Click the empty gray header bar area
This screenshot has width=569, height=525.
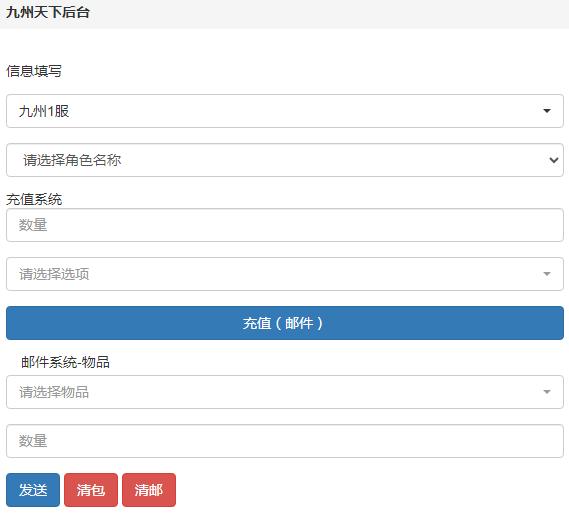[x=327, y=14]
